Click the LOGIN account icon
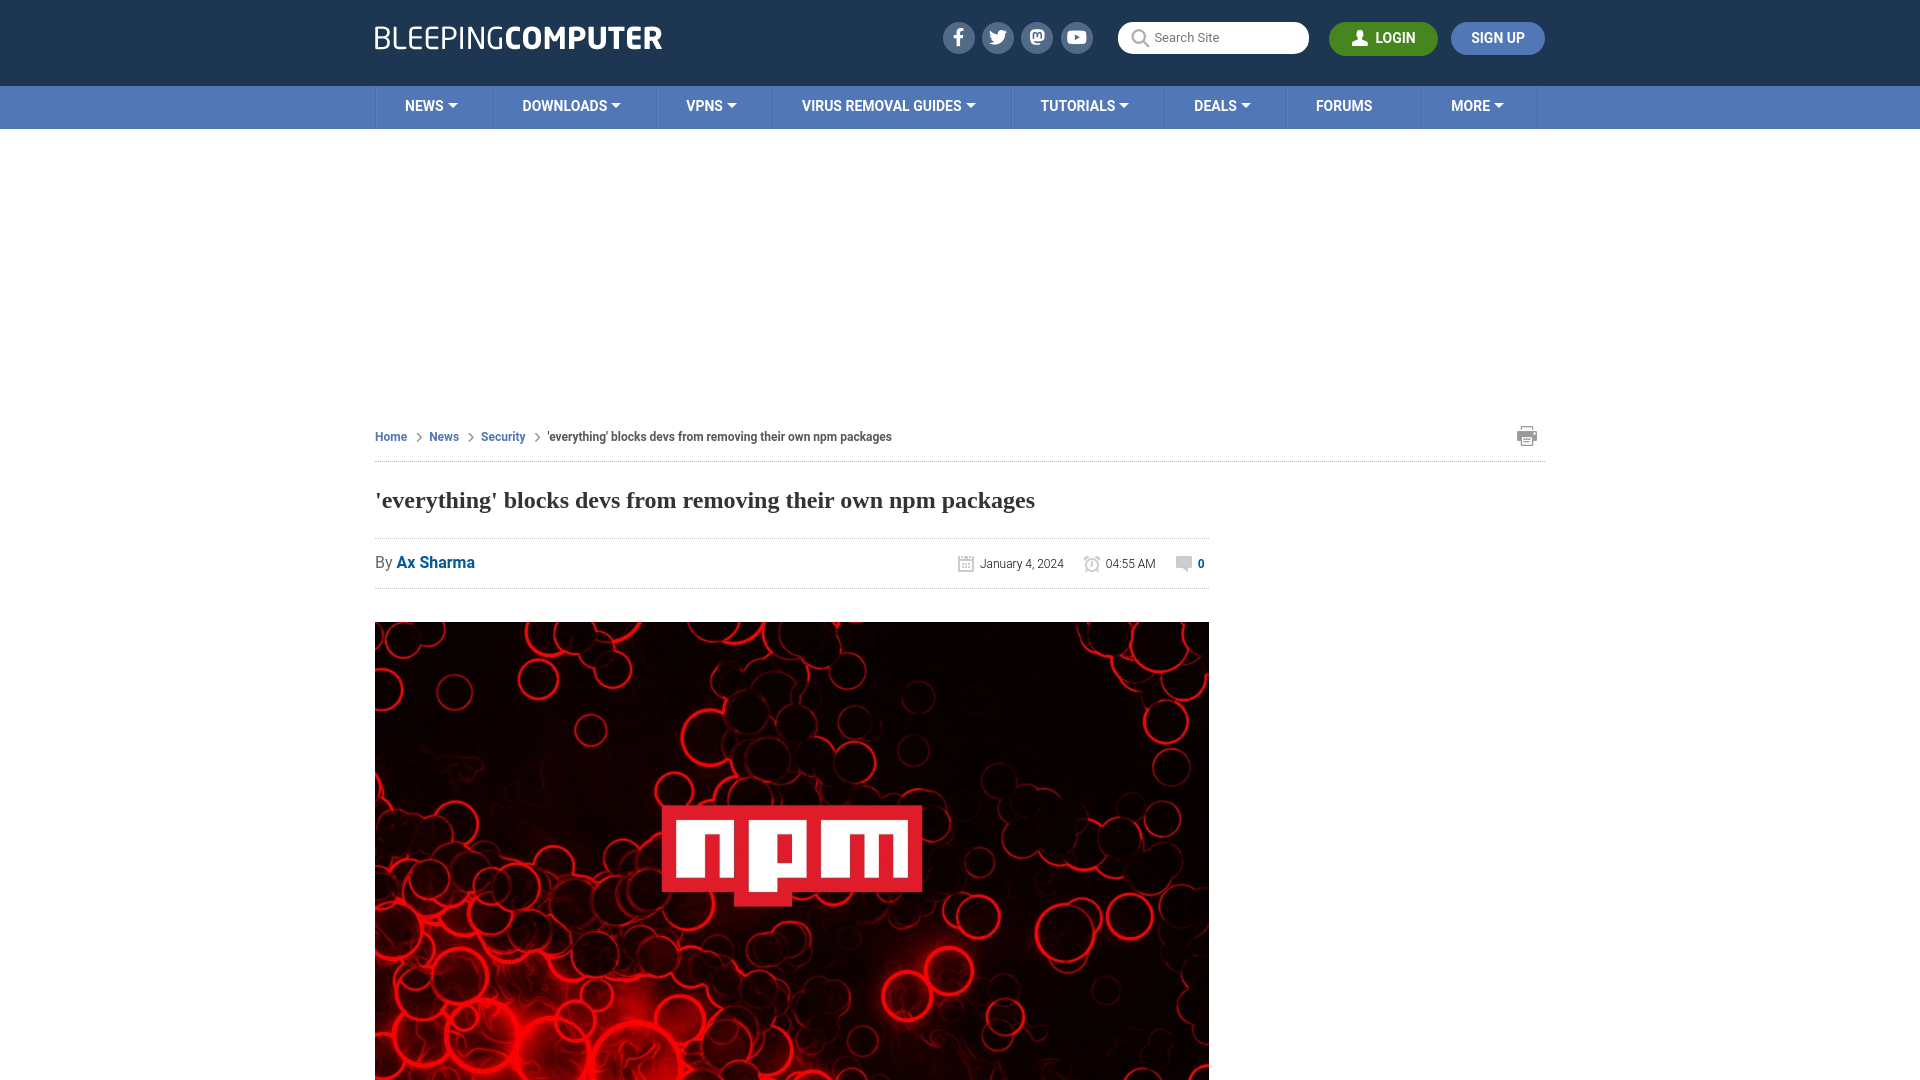1920x1080 pixels. [1360, 38]
